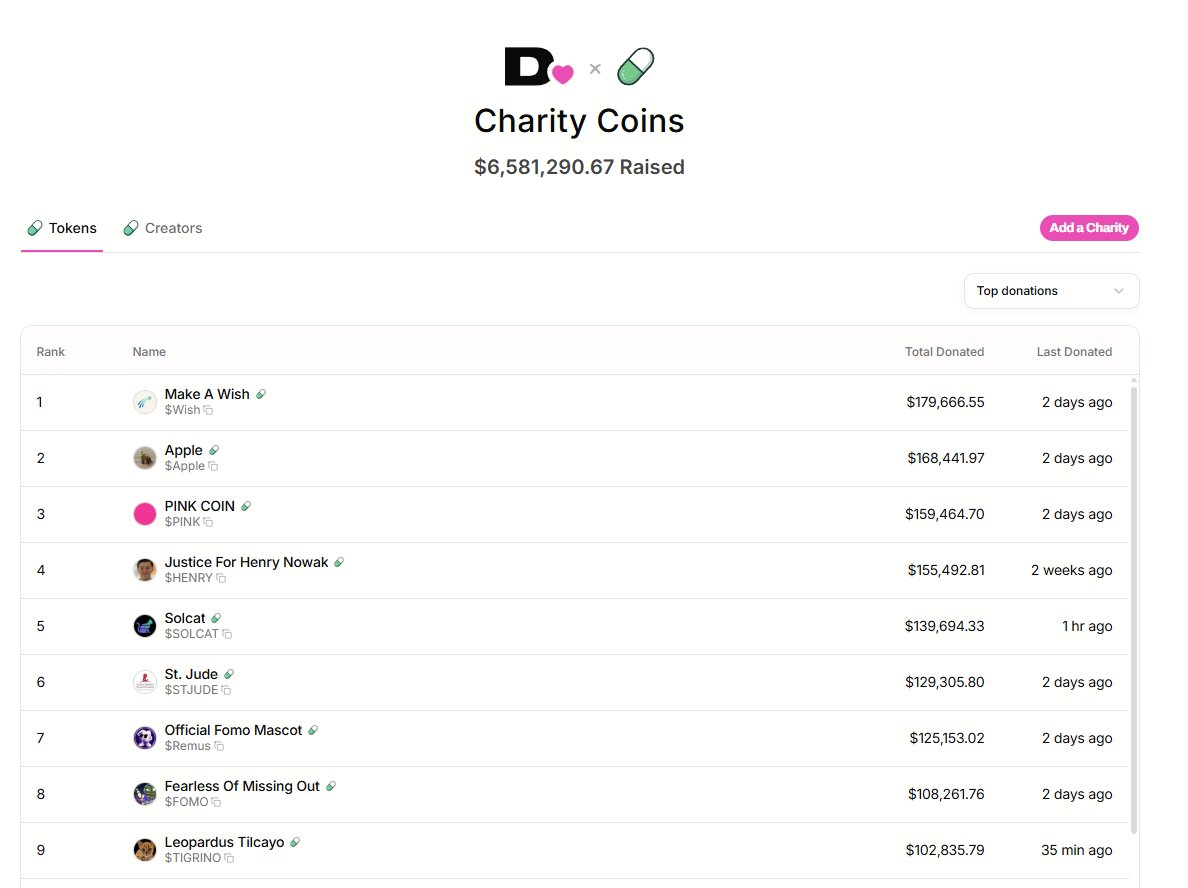Click the 35 min ago timestamp
The width and height of the screenshot is (1188, 888).
tap(1077, 851)
